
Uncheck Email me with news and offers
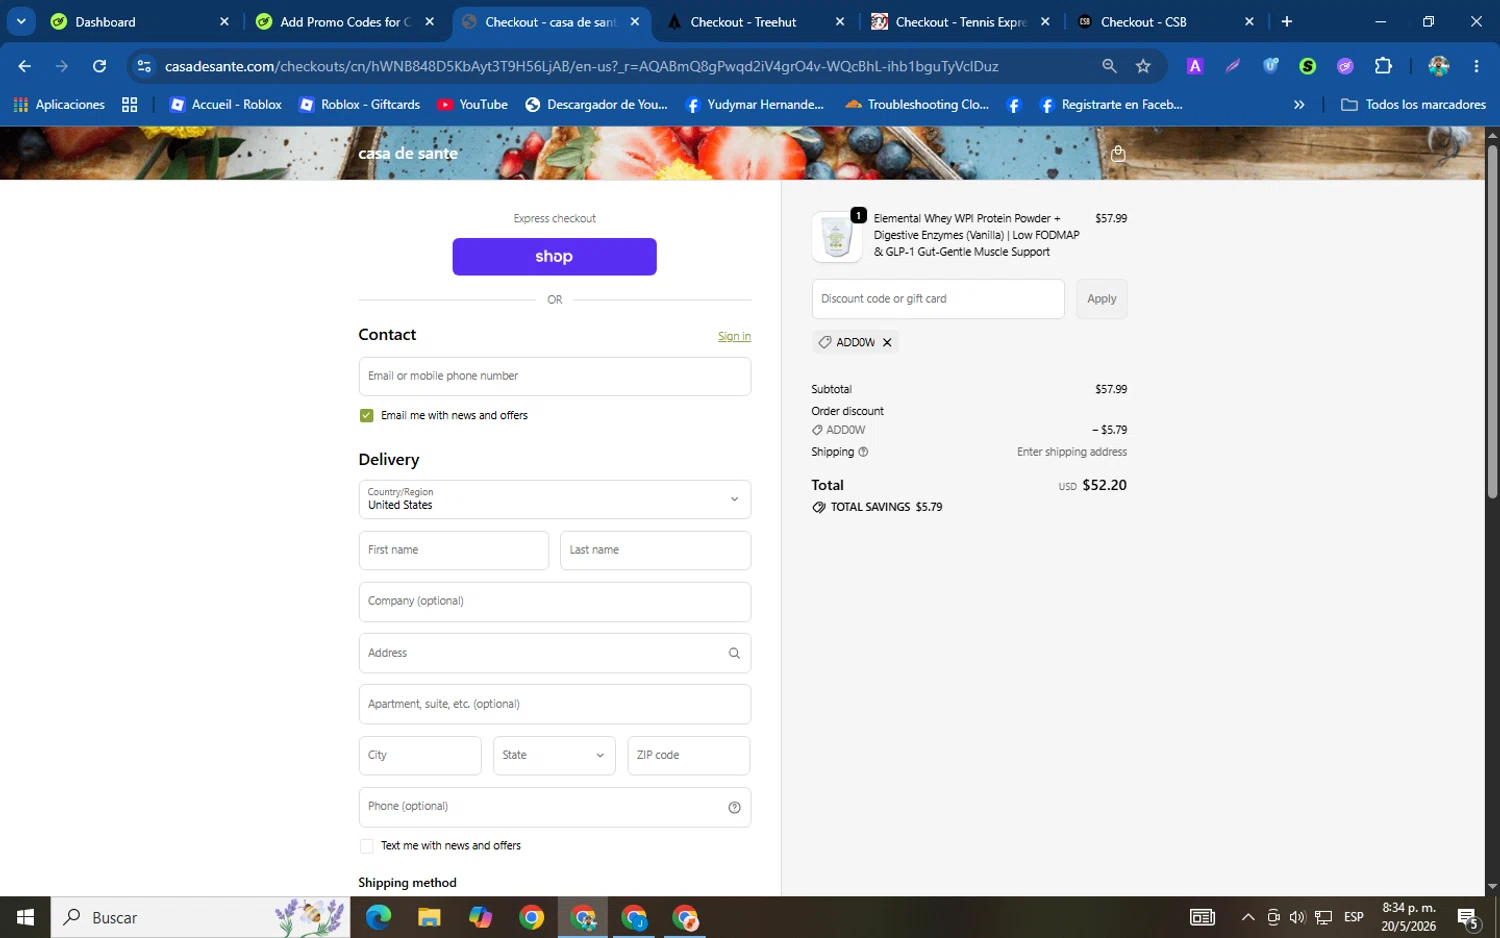click(366, 415)
